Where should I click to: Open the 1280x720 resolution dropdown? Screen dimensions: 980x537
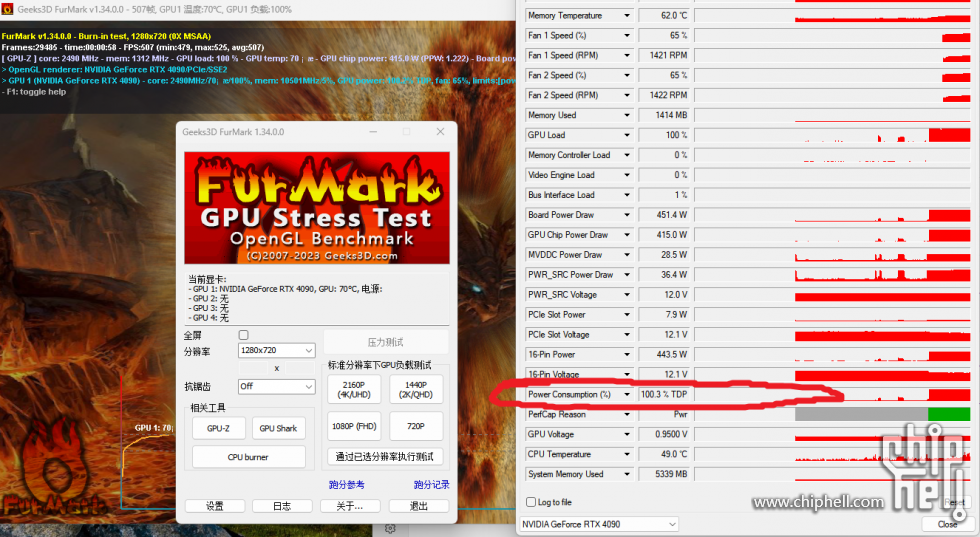(276, 351)
